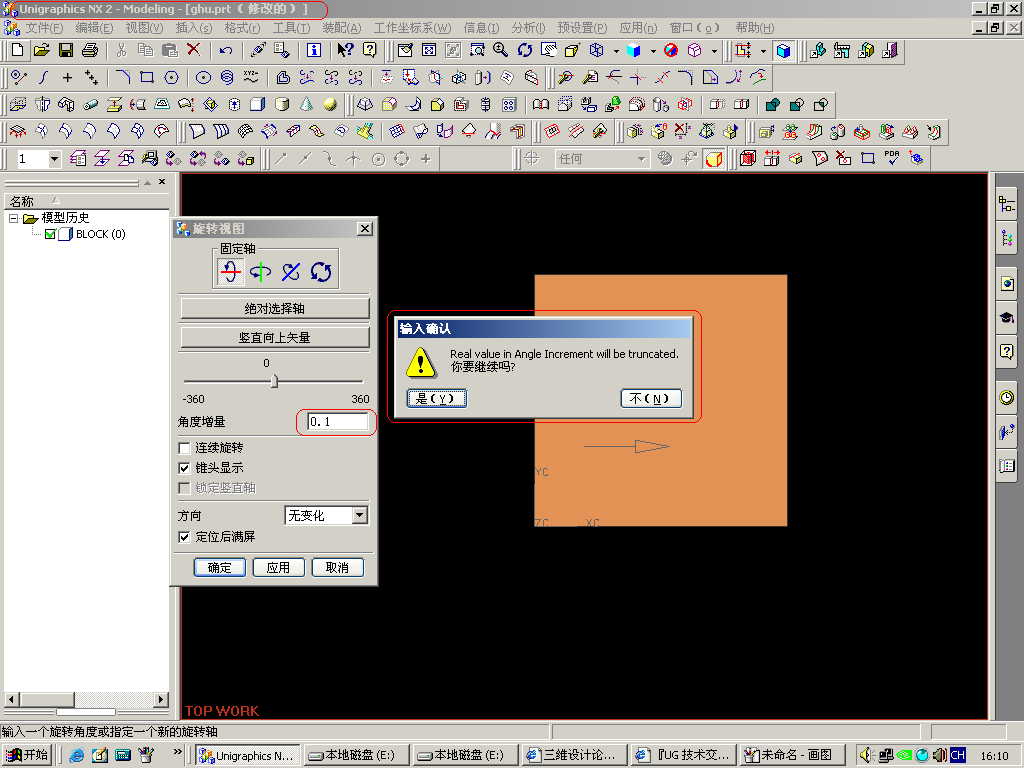Collapse the 模型历史 tree node
The height and width of the screenshot is (768, 1024).
pos(13,218)
